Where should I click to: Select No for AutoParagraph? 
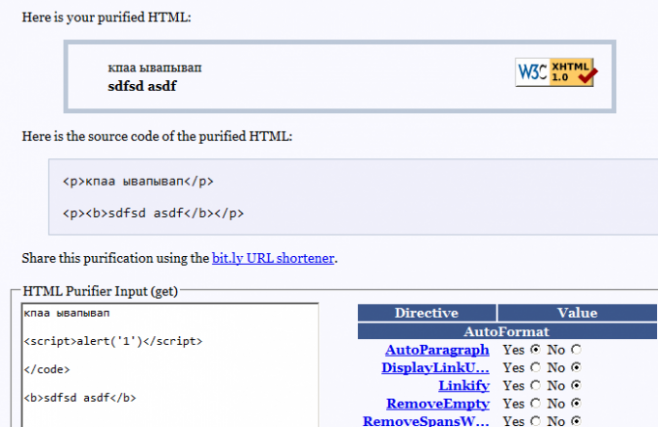click(x=576, y=349)
